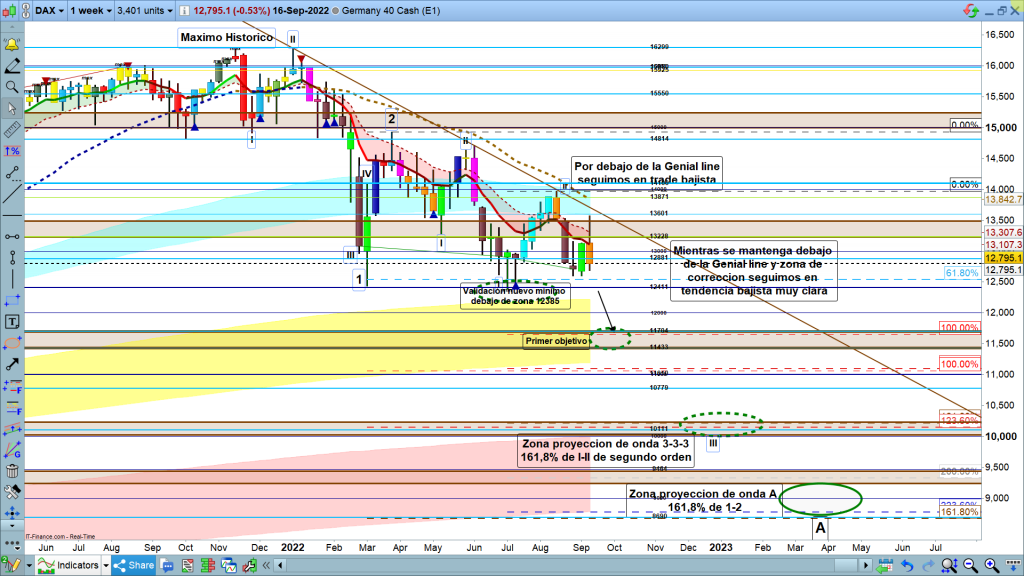Click the alert bell icon
Viewport: 1024px width, 576px height.
tap(12, 46)
